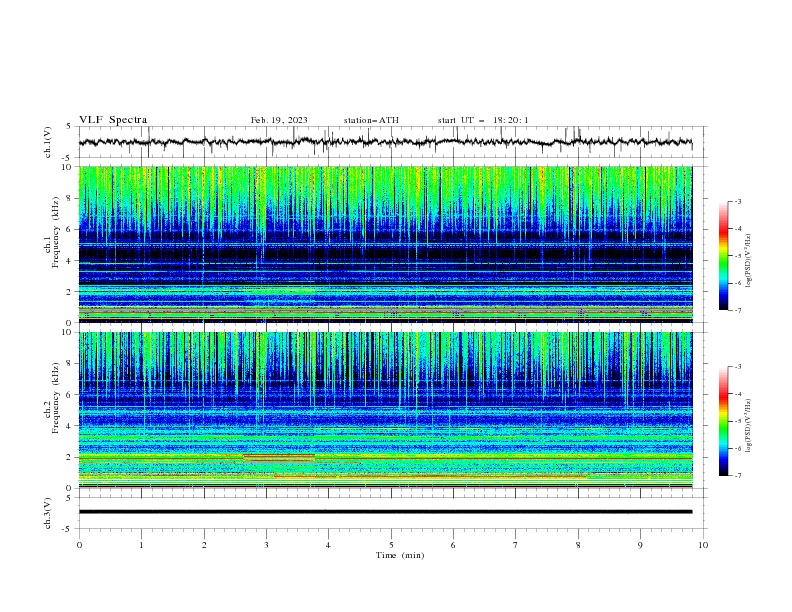Click the ch.1(V) axis label at top

(x=48, y=142)
